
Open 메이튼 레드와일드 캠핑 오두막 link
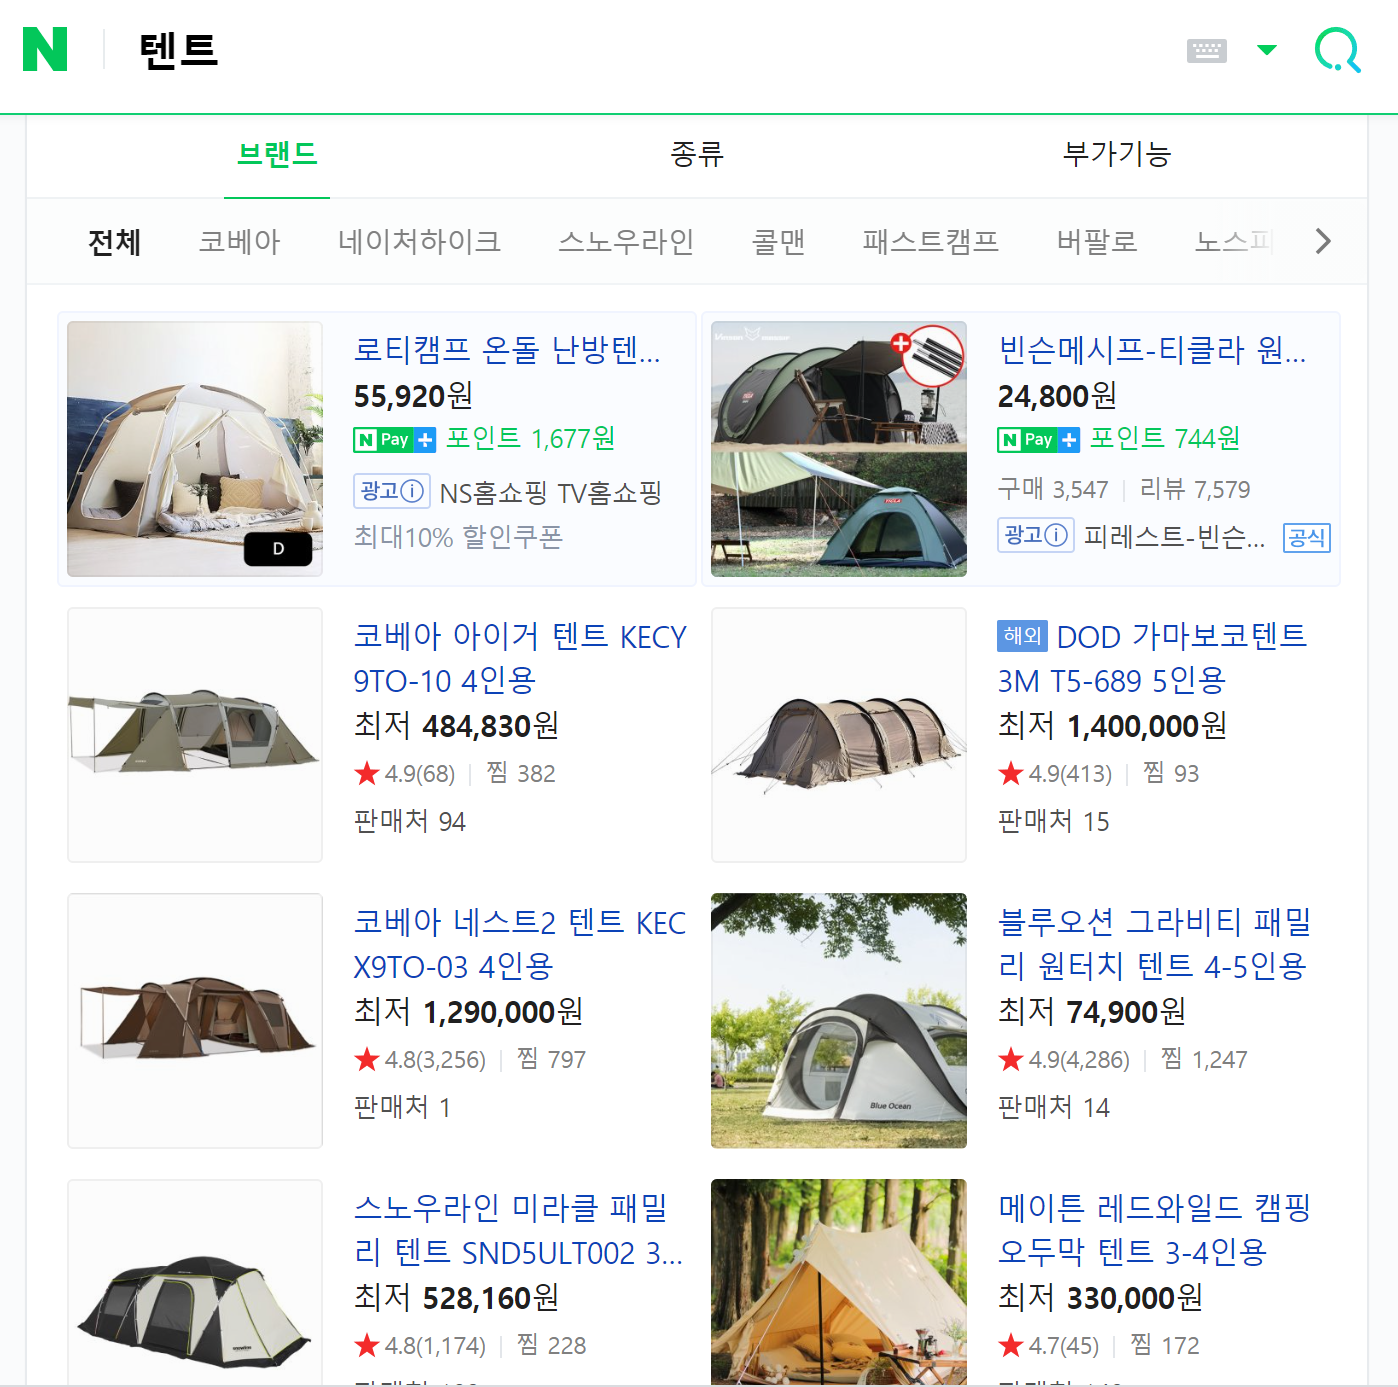(1154, 1230)
